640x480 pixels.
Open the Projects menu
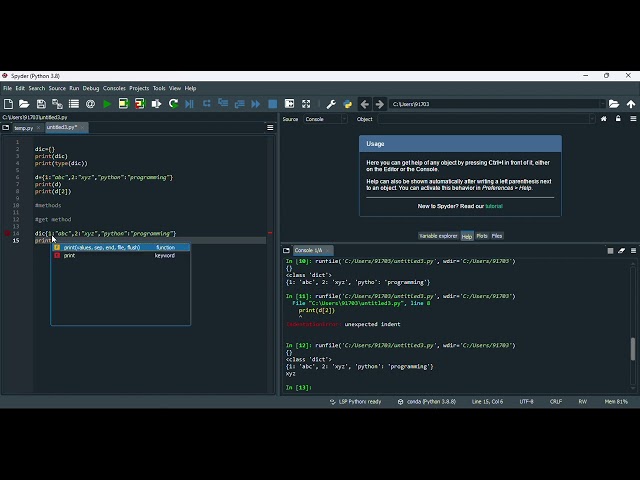tap(139, 88)
